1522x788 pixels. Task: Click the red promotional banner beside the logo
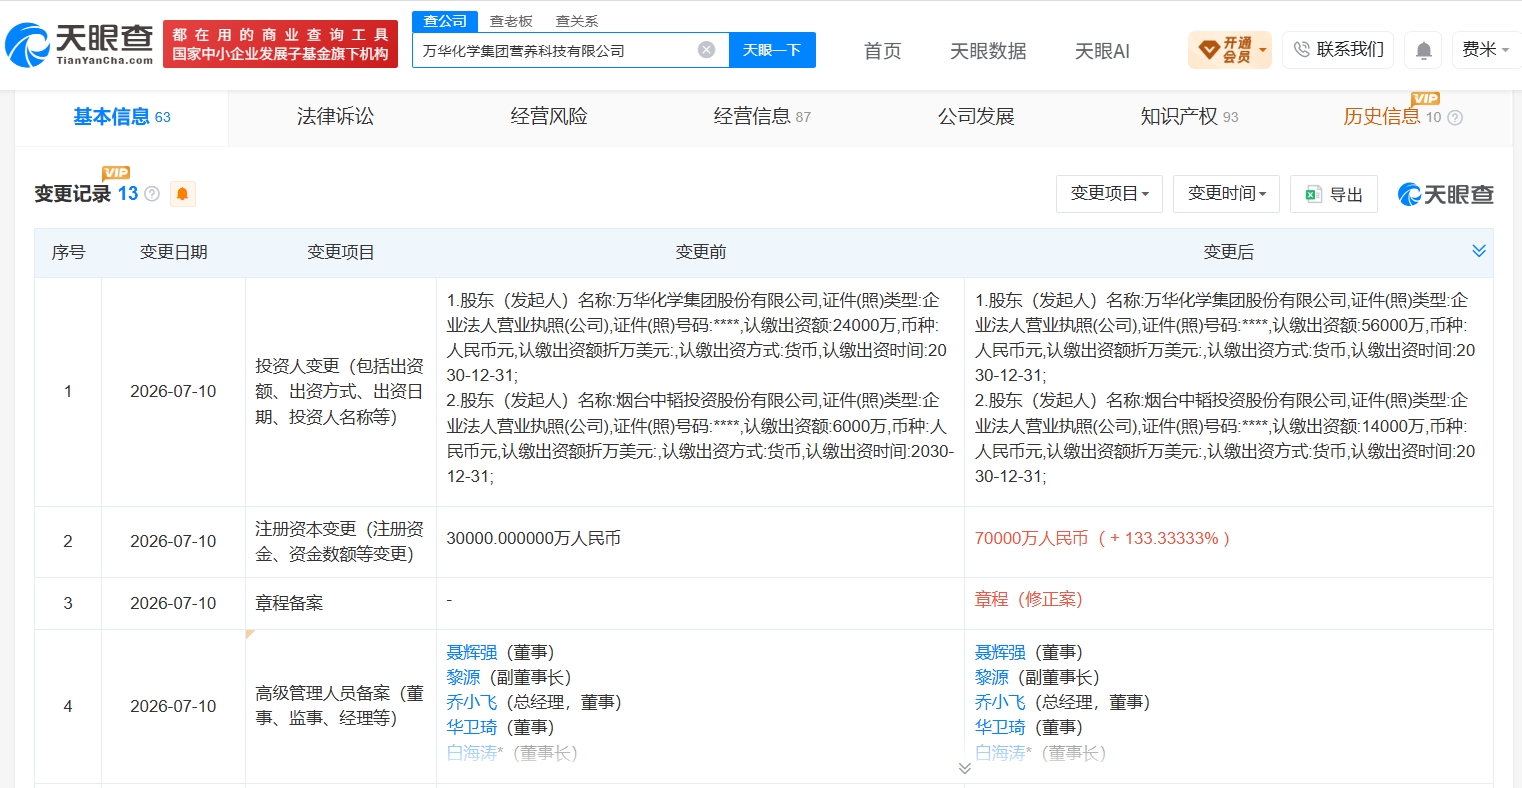[x=280, y=45]
